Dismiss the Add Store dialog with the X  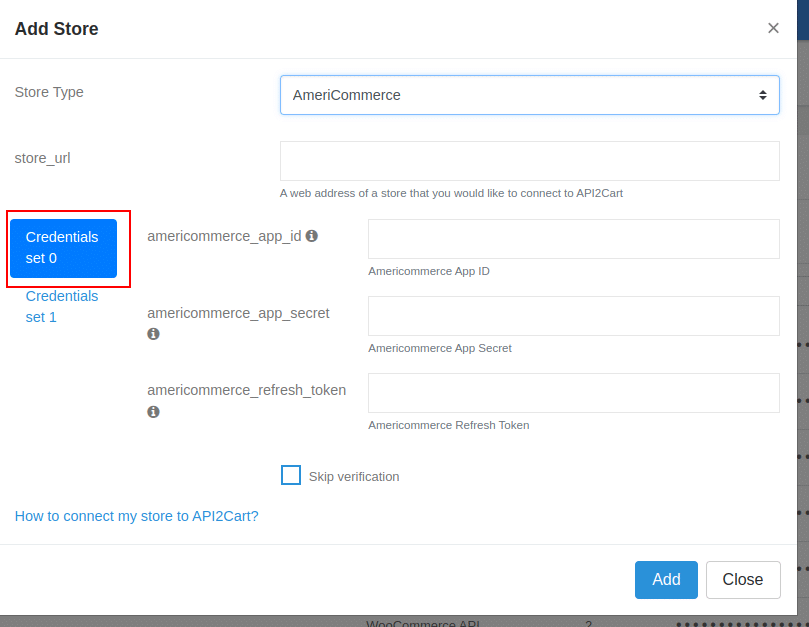(773, 28)
